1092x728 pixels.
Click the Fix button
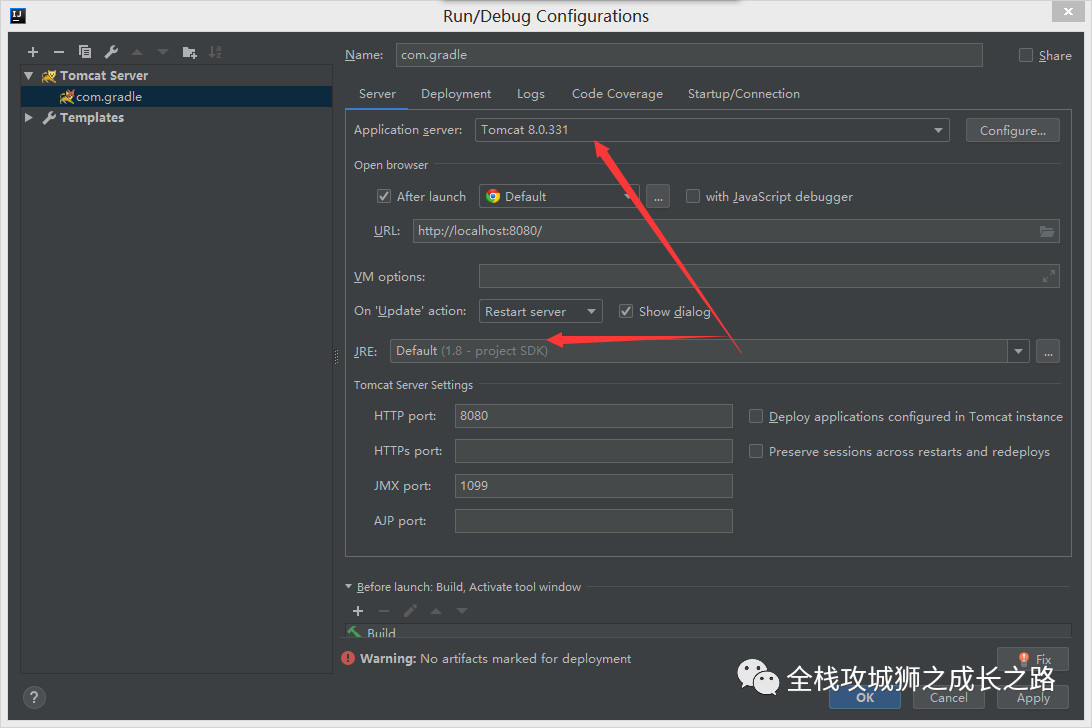coord(1034,658)
